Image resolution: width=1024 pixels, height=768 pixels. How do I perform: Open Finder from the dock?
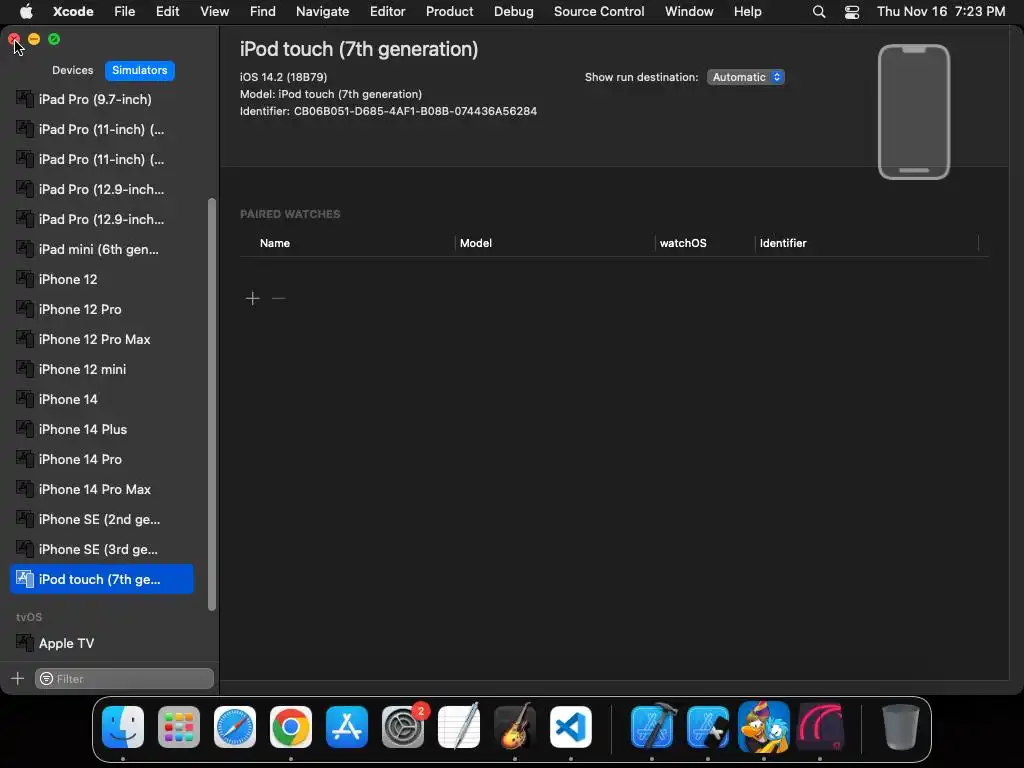pyautogui.click(x=123, y=727)
